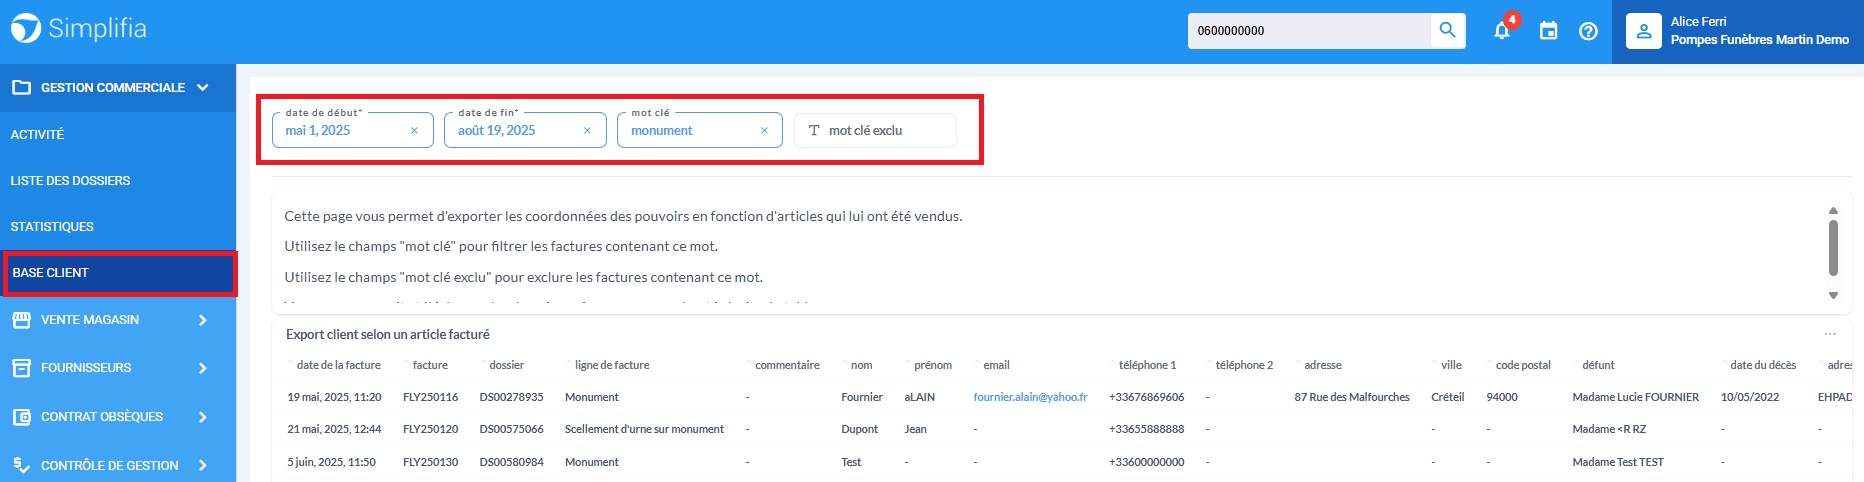Select Base Client menu item
Screen dimensions: 1864x482
(50, 273)
